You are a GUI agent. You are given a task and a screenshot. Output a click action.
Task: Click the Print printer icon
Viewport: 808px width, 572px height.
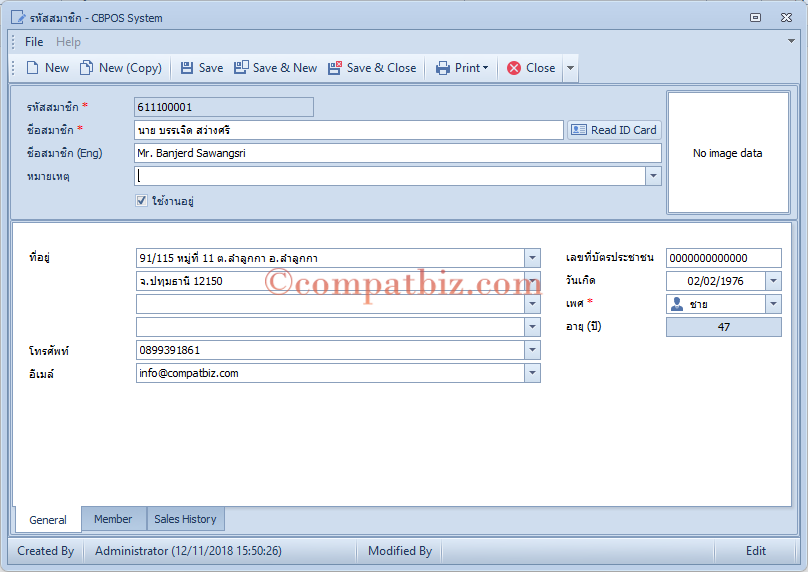pos(443,68)
